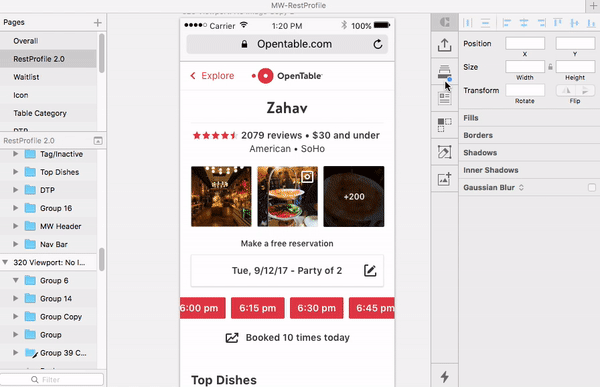The image size is (600, 387).
Task: Click the trending chart icon next to Booked 10 times
Action: pyautogui.click(x=232, y=338)
